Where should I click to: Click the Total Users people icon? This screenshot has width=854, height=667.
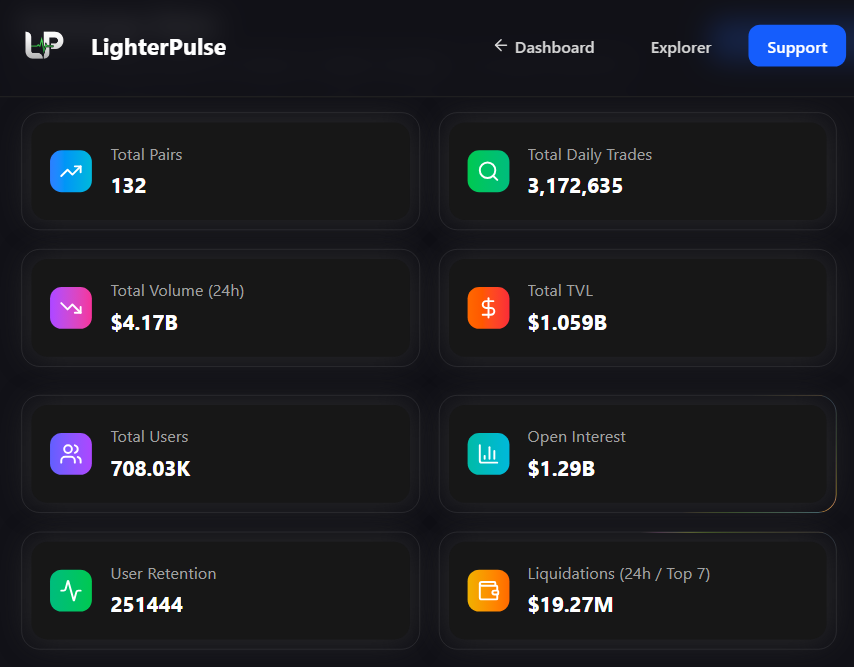click(71, 454)
